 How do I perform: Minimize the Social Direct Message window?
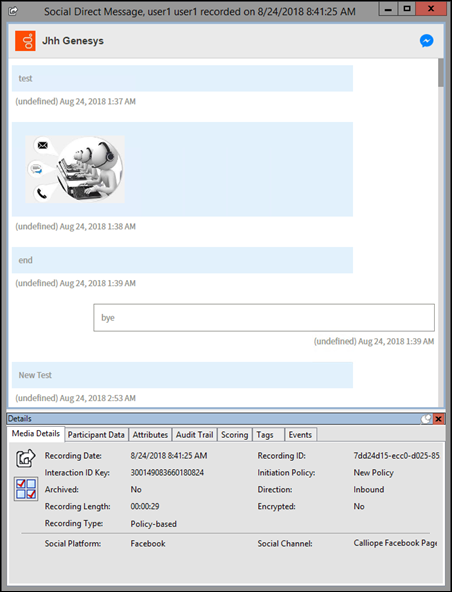point(389,8)
